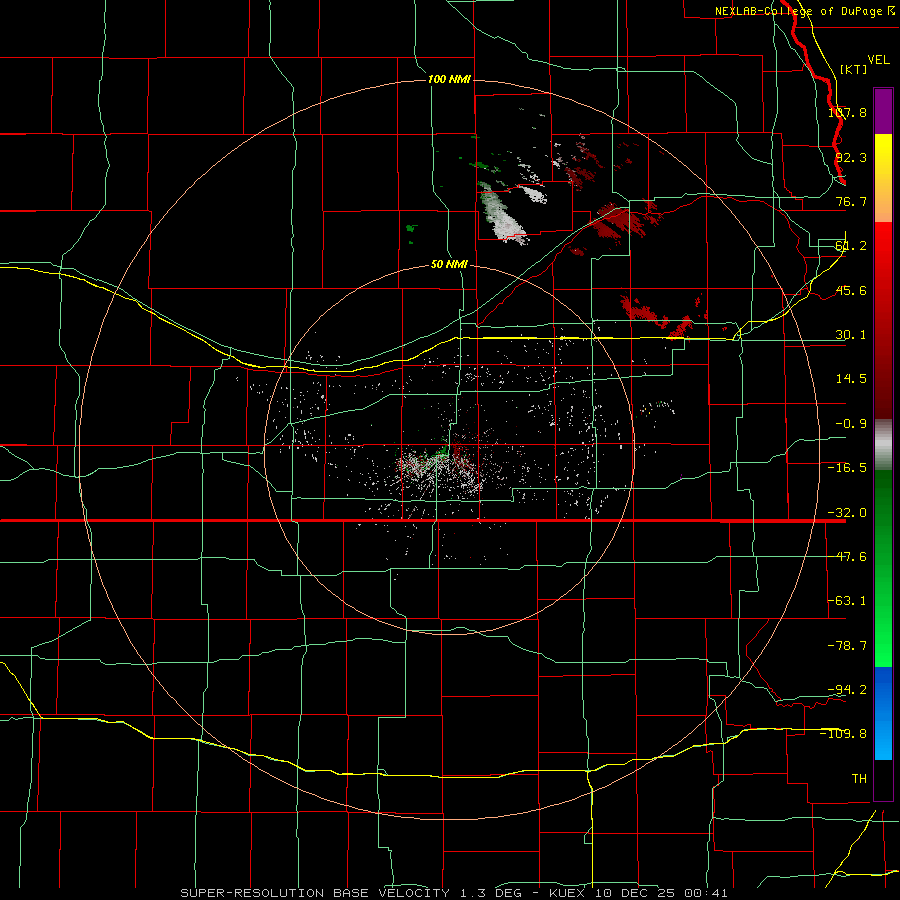This screenshot has width=900, height=900.
Task: Click the TH legend label
Action: (859, 778)
